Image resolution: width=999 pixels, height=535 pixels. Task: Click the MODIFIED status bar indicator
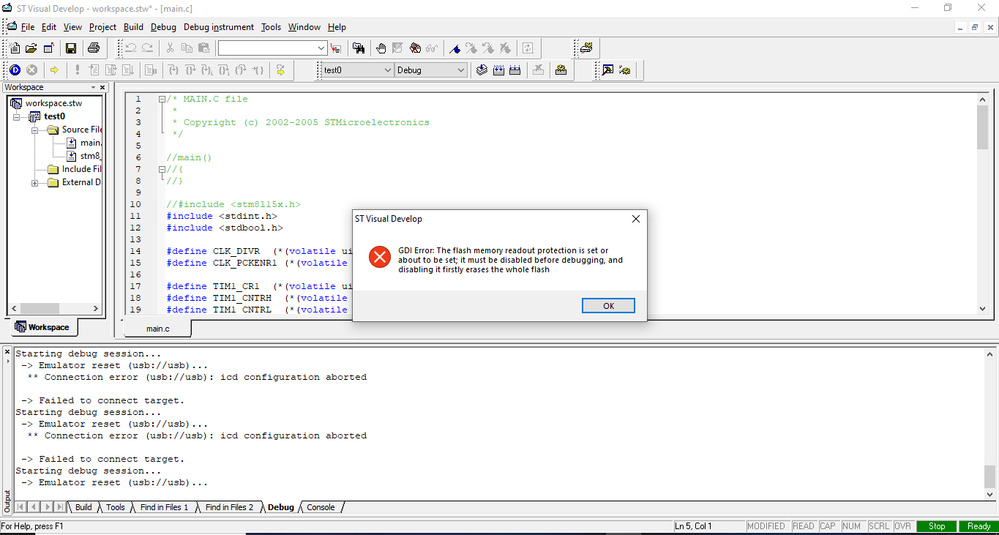[x=766, y=526]
